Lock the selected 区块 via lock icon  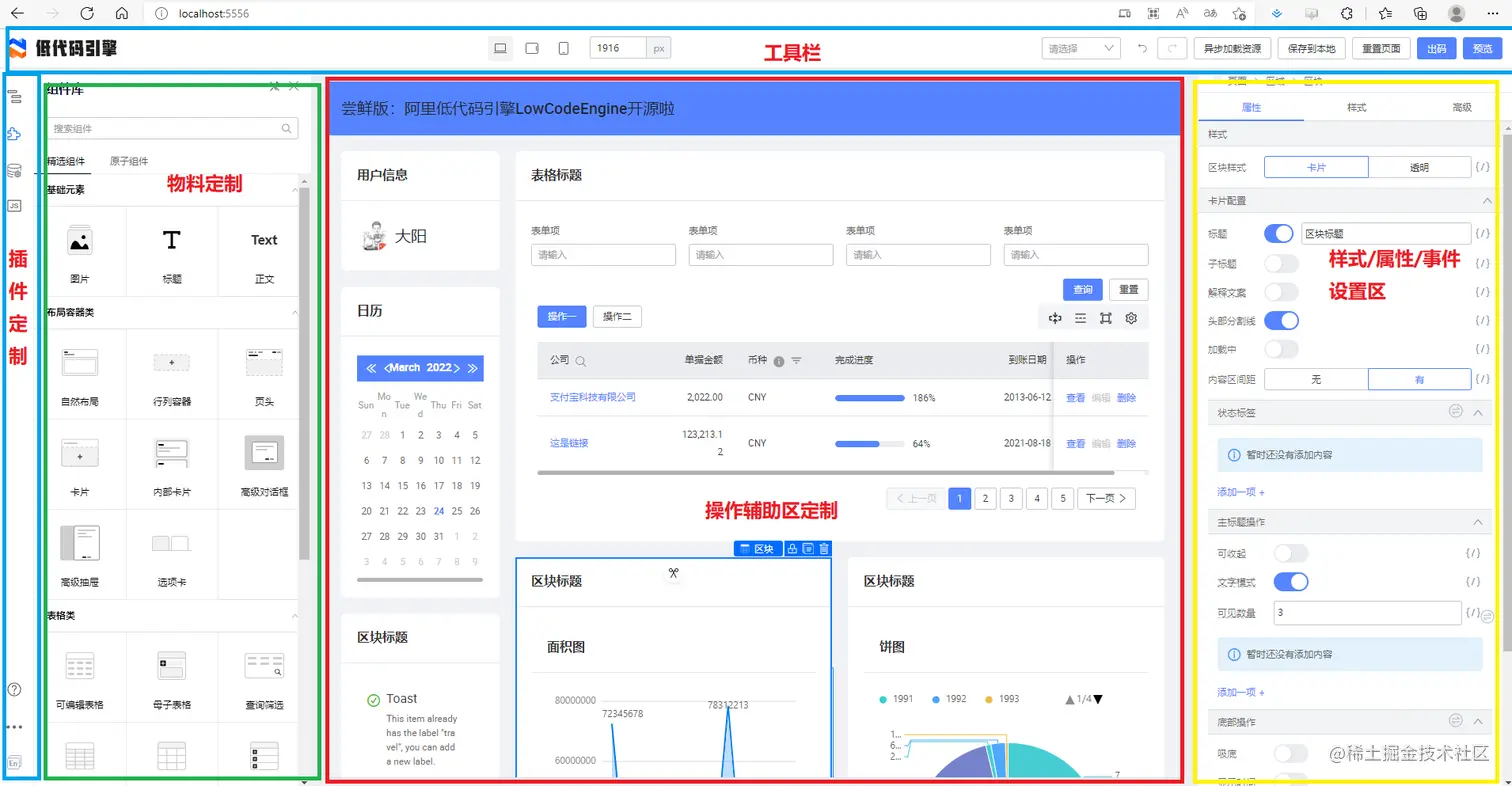(x=792, y=548)
